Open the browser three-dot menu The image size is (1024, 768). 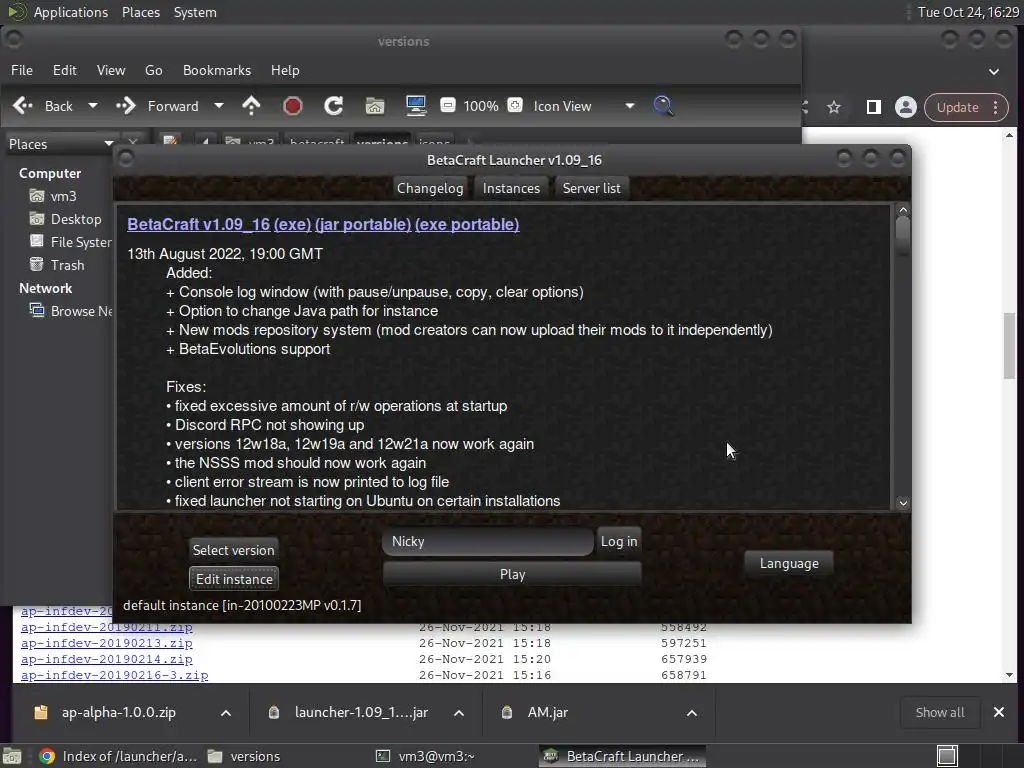(x=996, y=107)
